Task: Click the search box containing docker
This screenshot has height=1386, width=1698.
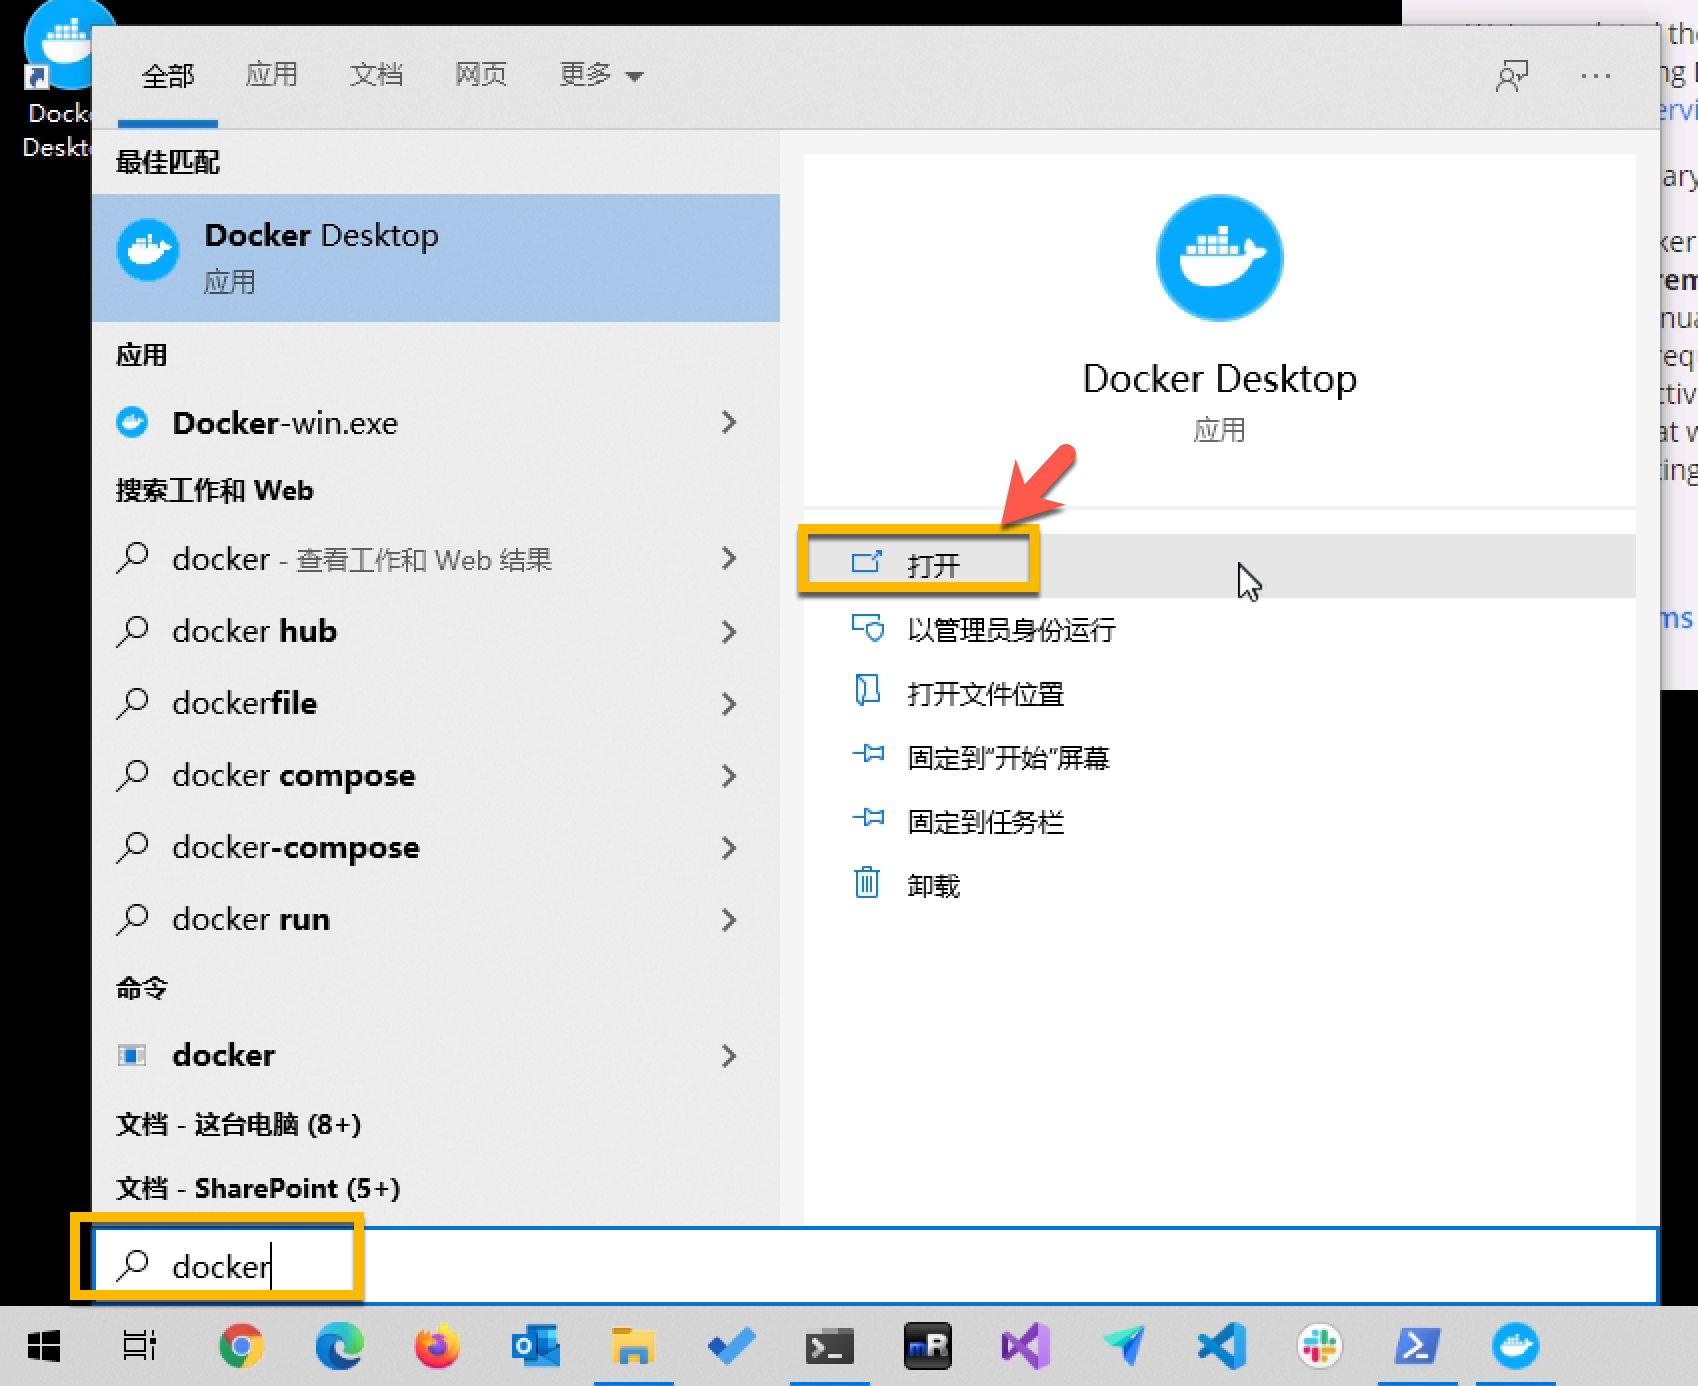Action: [876, 1266]
